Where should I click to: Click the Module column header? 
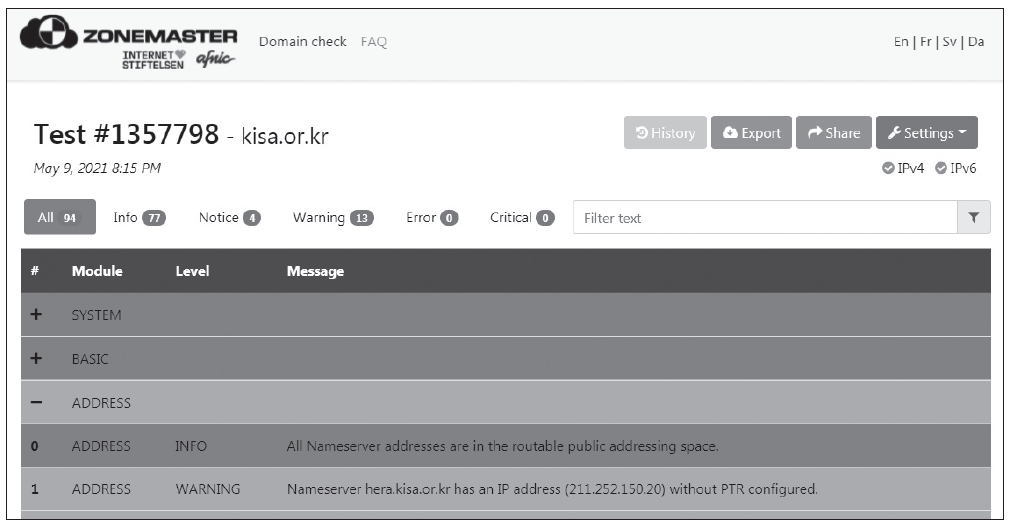(97, 271)
